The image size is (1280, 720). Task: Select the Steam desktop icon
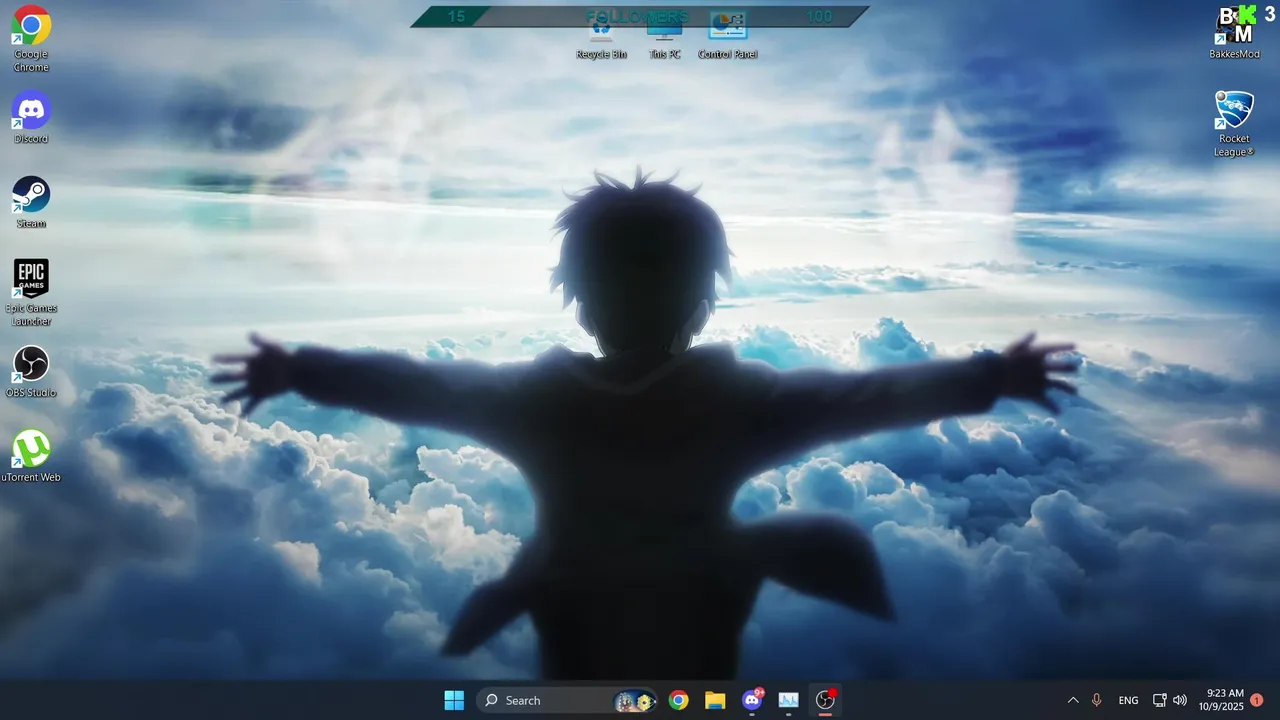point(31,202)
